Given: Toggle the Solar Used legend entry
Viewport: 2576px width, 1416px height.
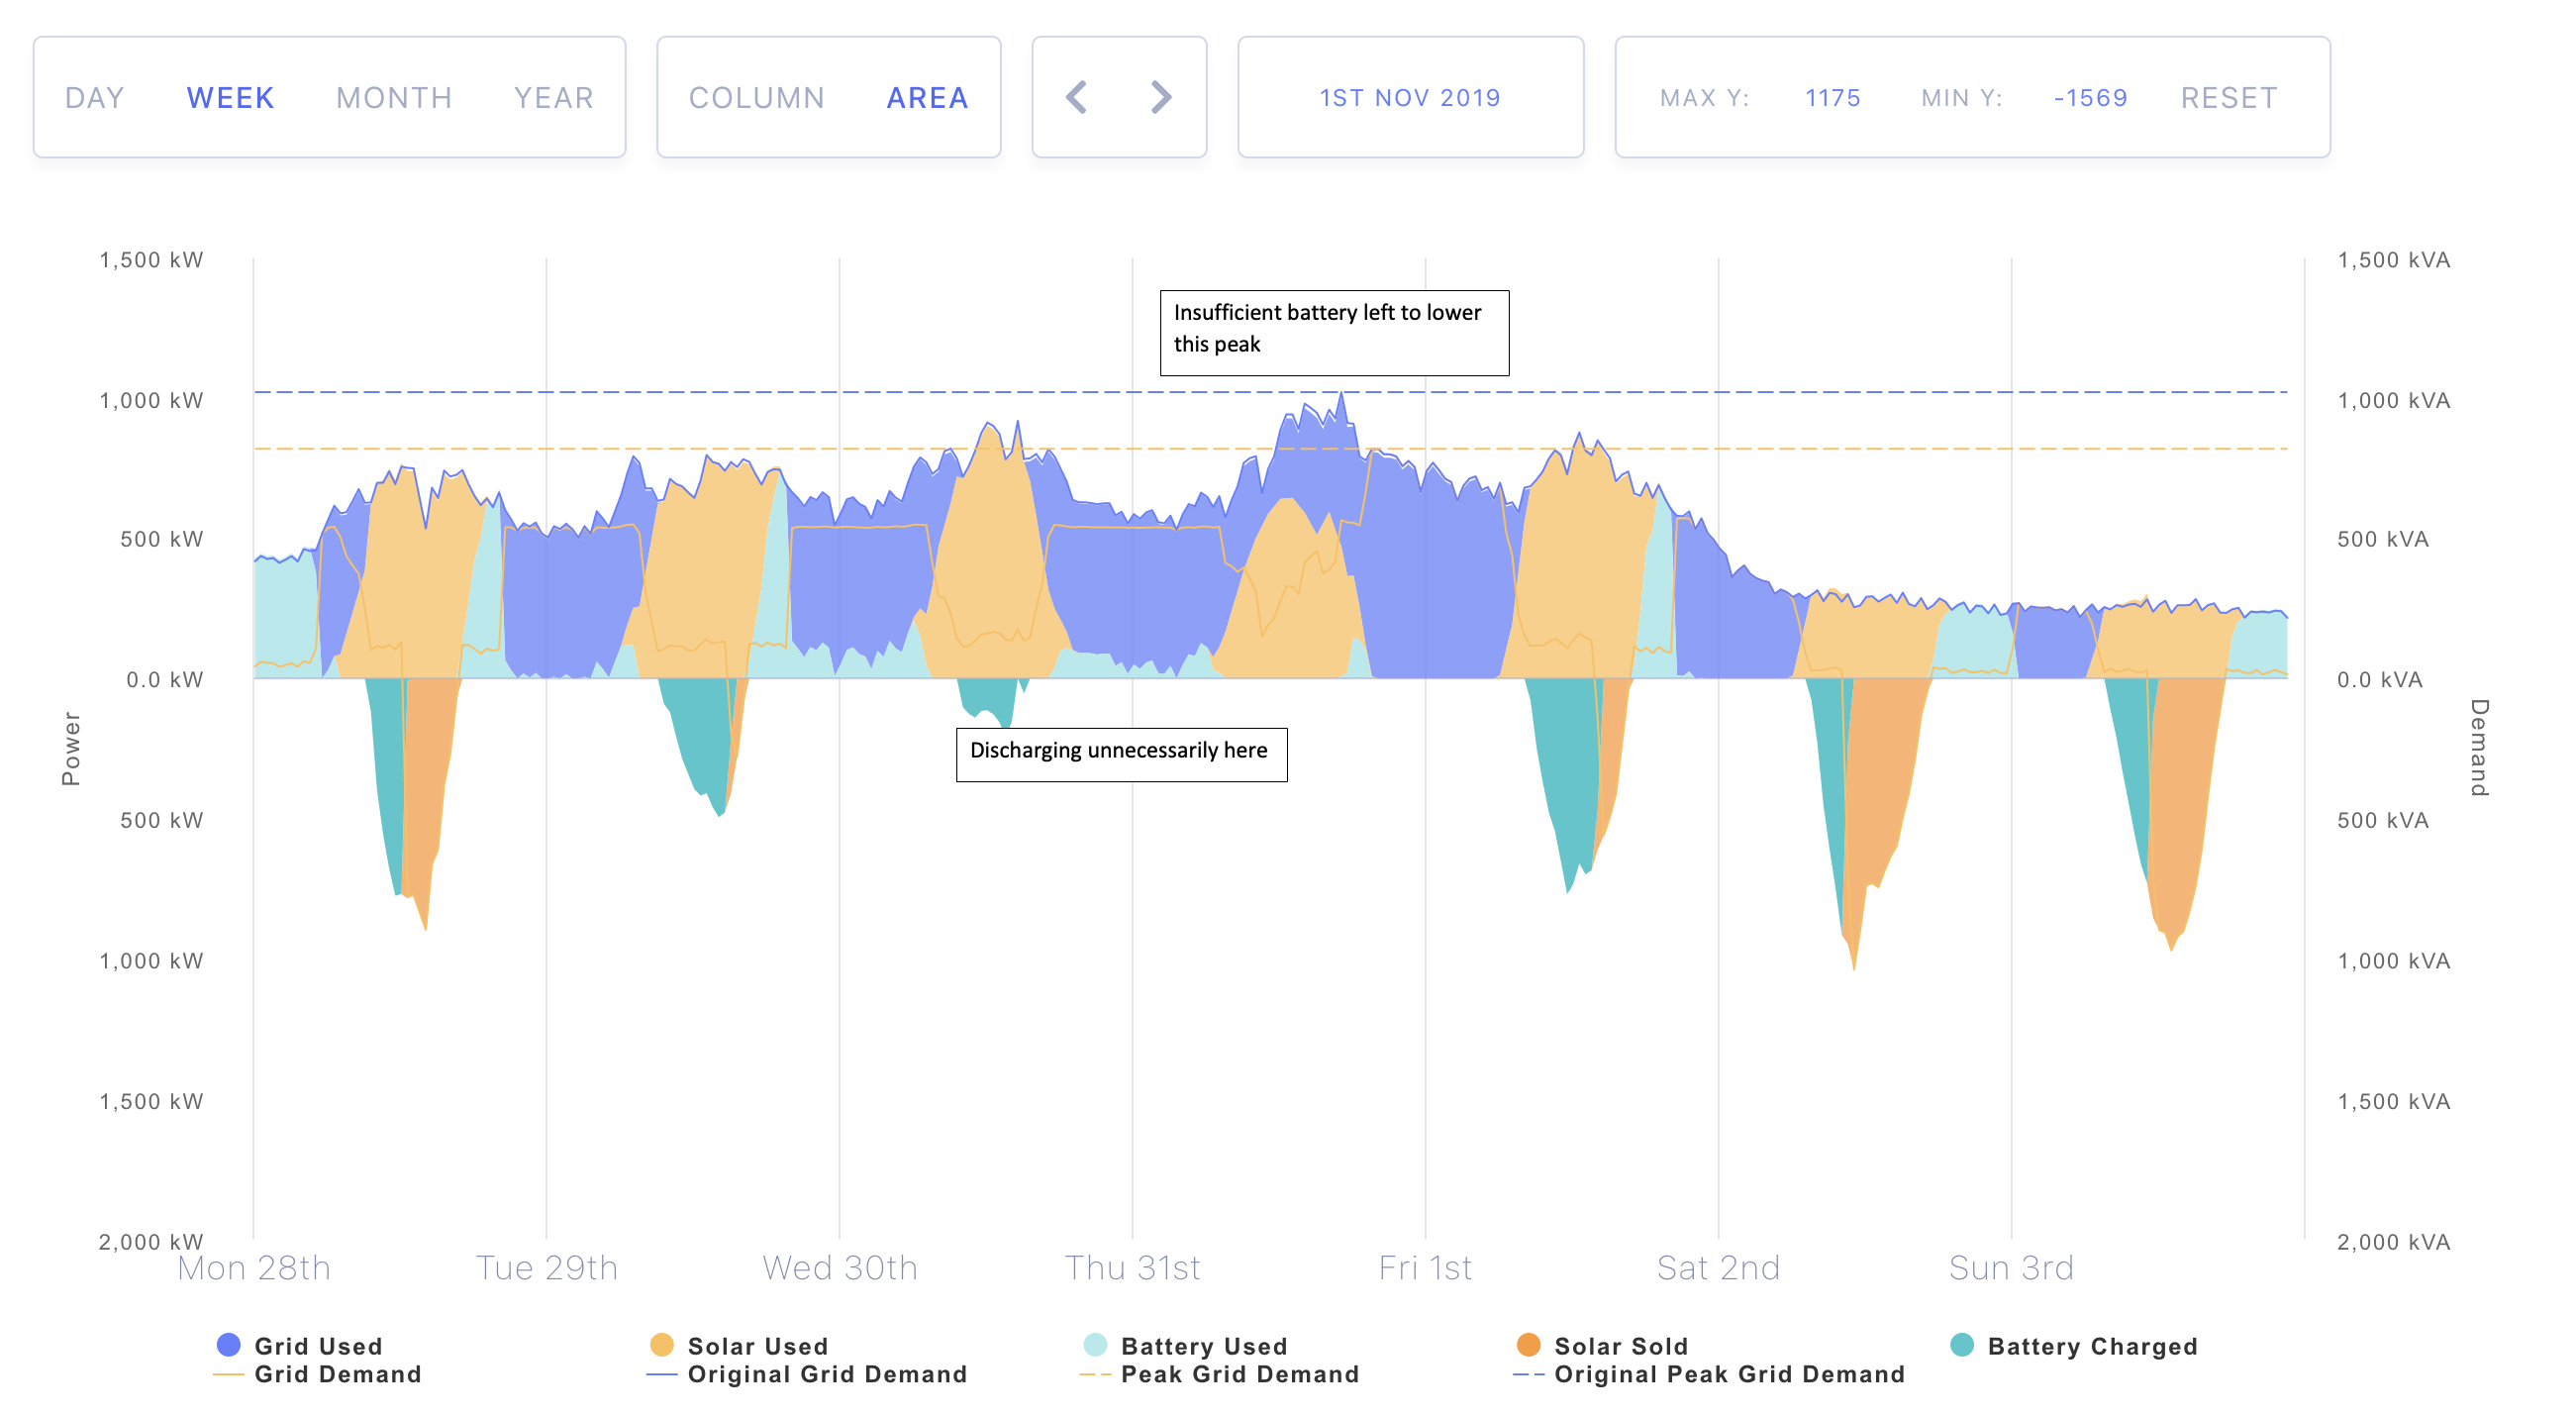Looking at the screenshot, I should click(739, 1345).
